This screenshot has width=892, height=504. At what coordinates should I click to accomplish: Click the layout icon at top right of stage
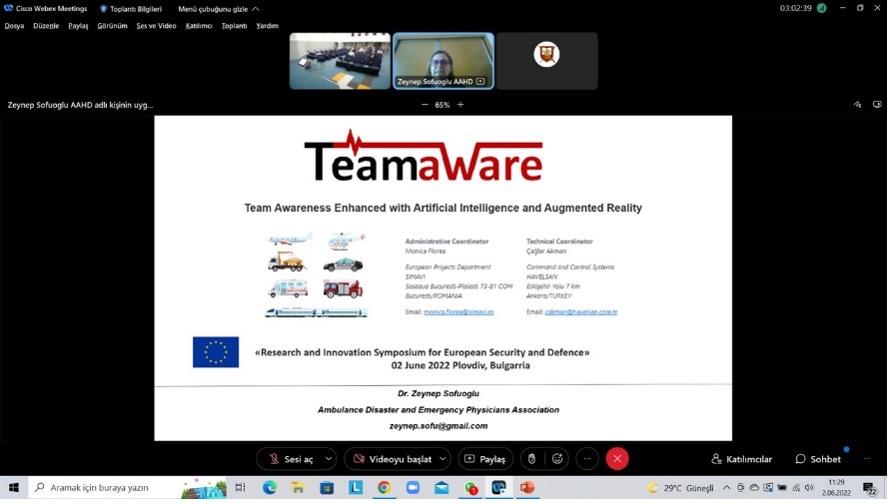click(x=877, y=105)
